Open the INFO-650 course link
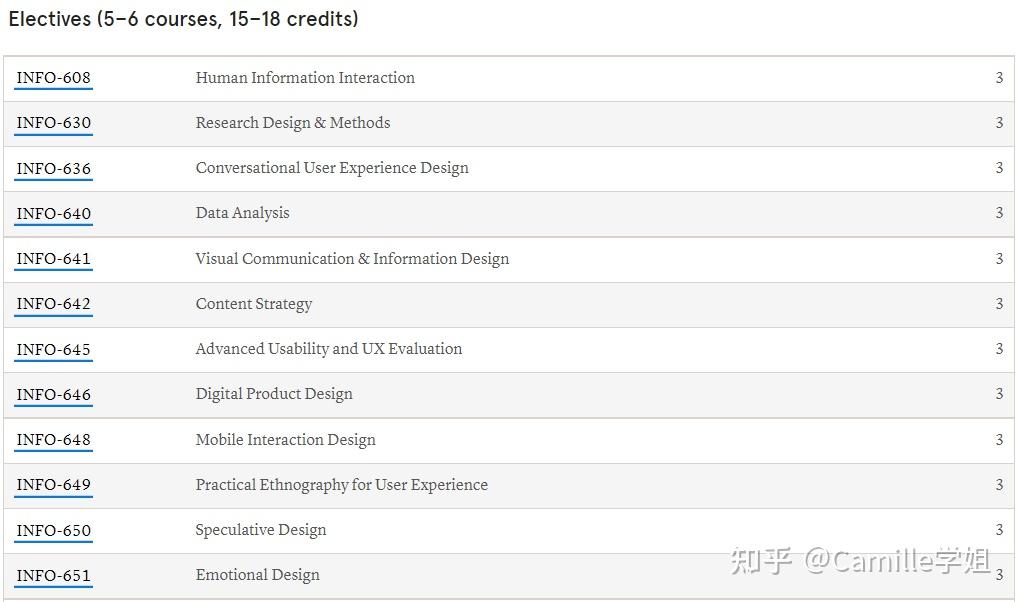 tap(53, 530)
